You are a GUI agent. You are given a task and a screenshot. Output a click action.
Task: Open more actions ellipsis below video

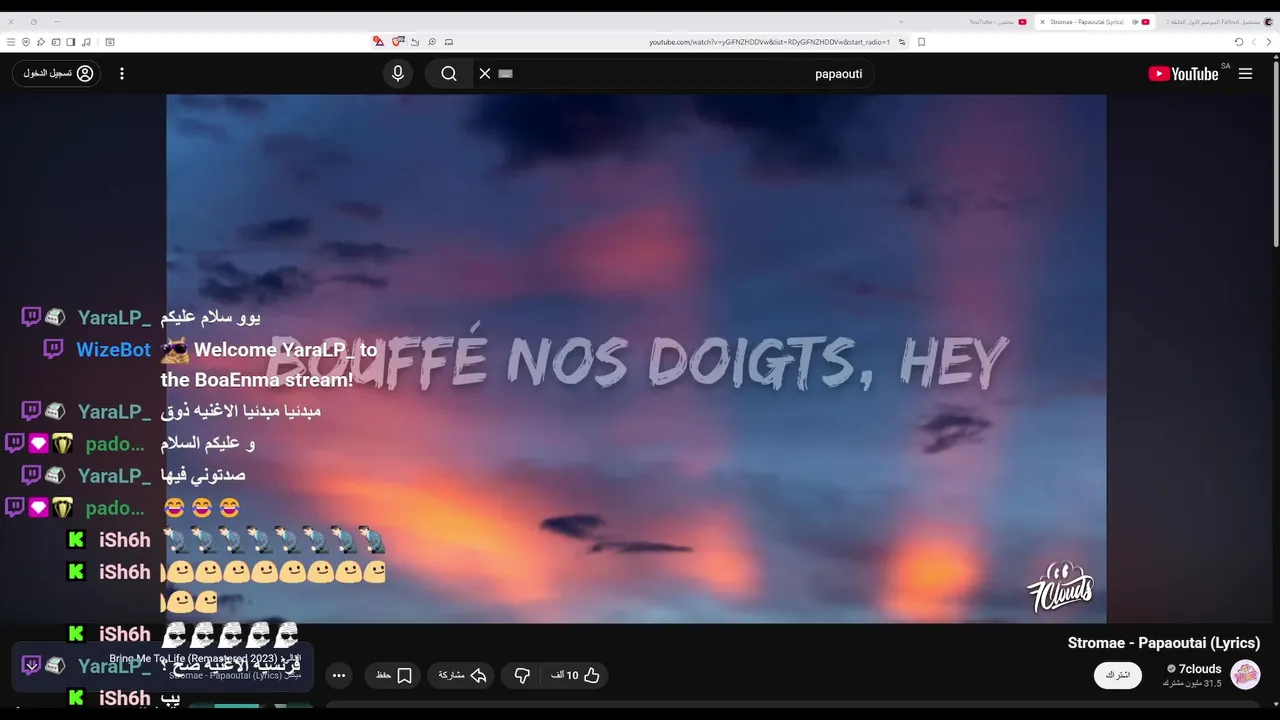tap(339, 675)
